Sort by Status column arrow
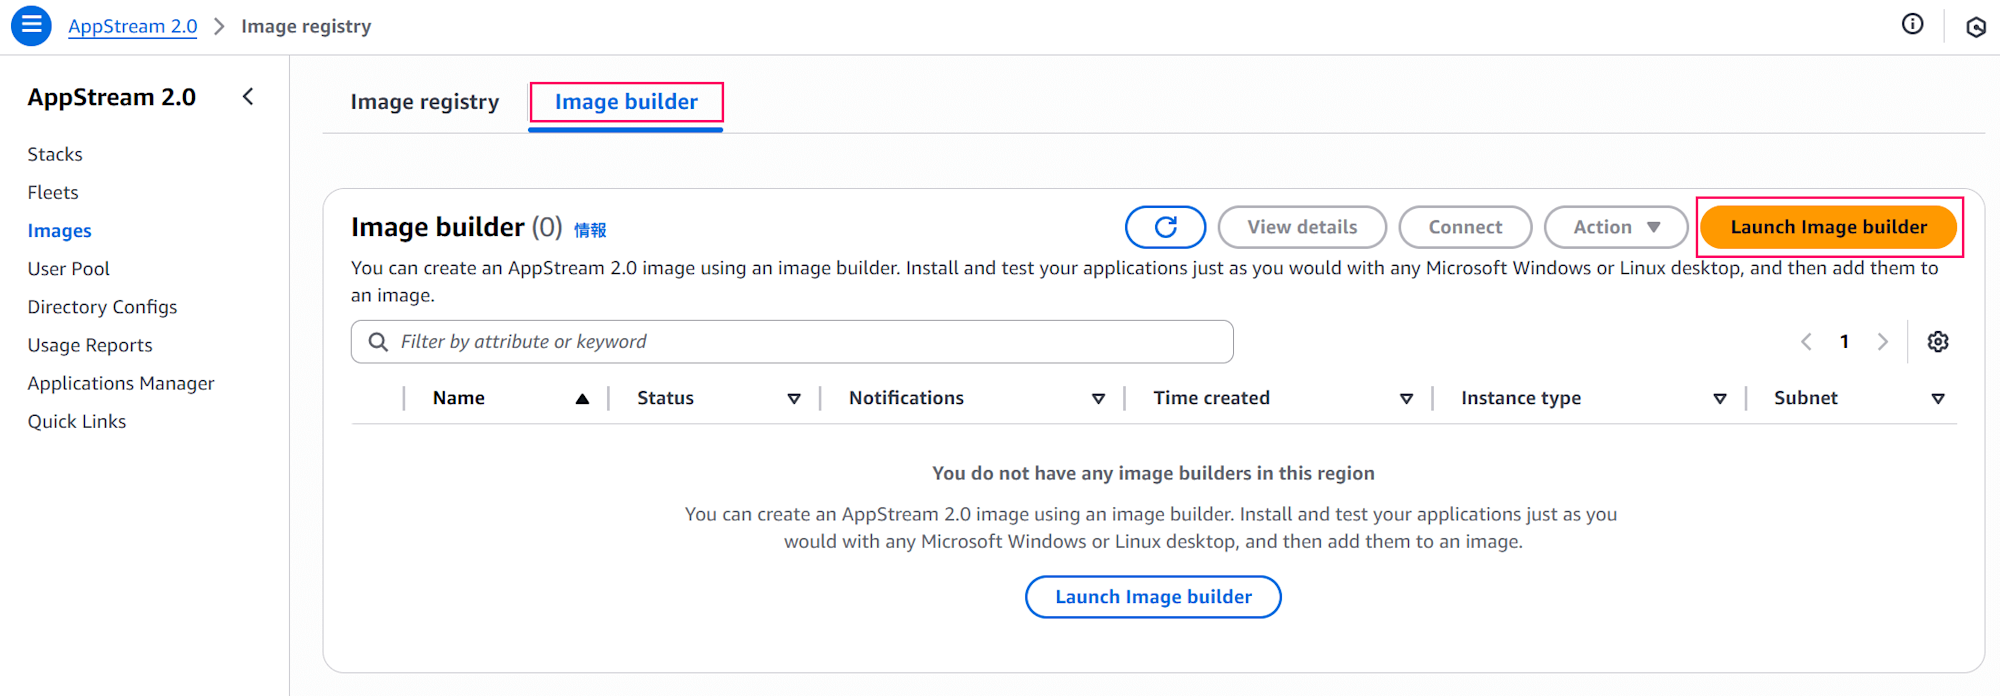The width and height of the screenshot is (2000, 696). (794, 399)
